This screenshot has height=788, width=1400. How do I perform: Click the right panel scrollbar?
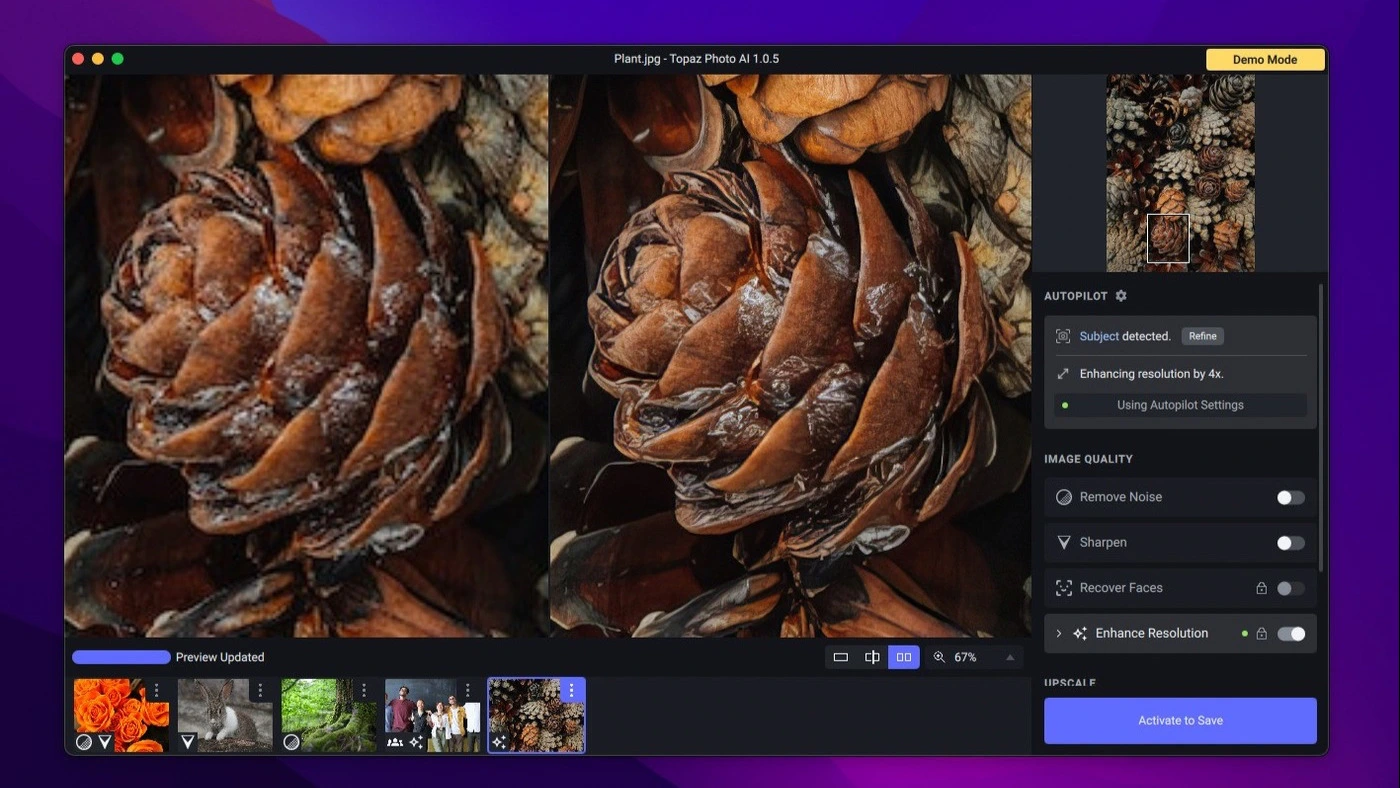click(1321, 428)
